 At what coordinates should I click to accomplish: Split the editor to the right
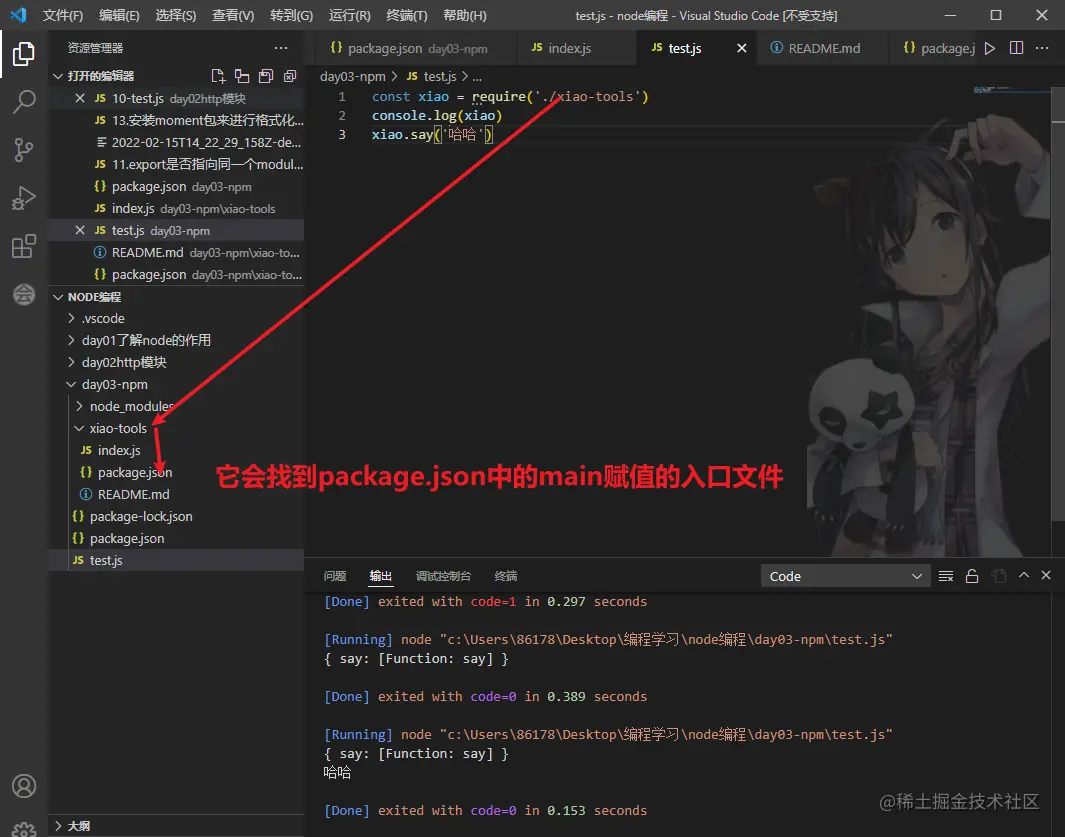point(1016,48)
